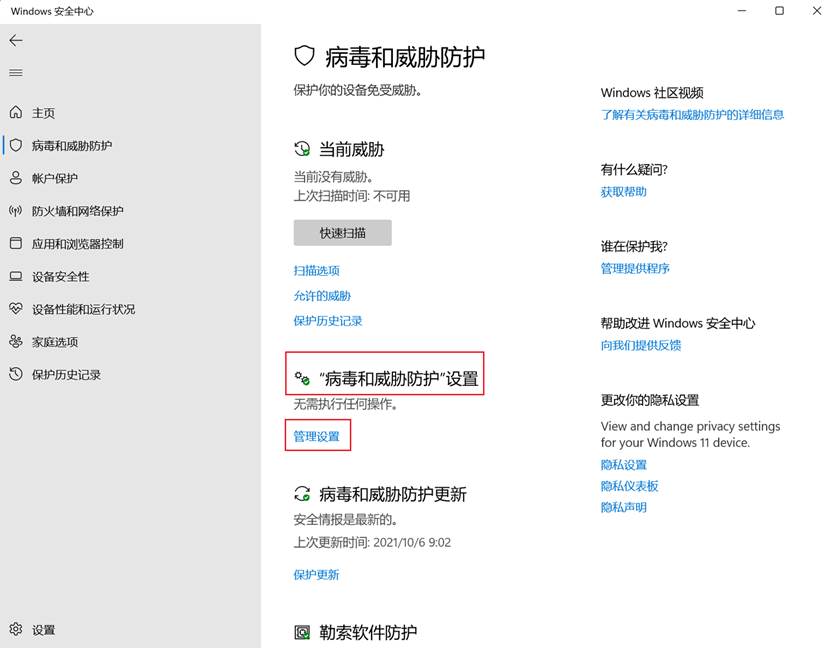This screenshot has height=648, width=831.
Task: Click the person icon for 帐户保护
Action: point(16,178)
